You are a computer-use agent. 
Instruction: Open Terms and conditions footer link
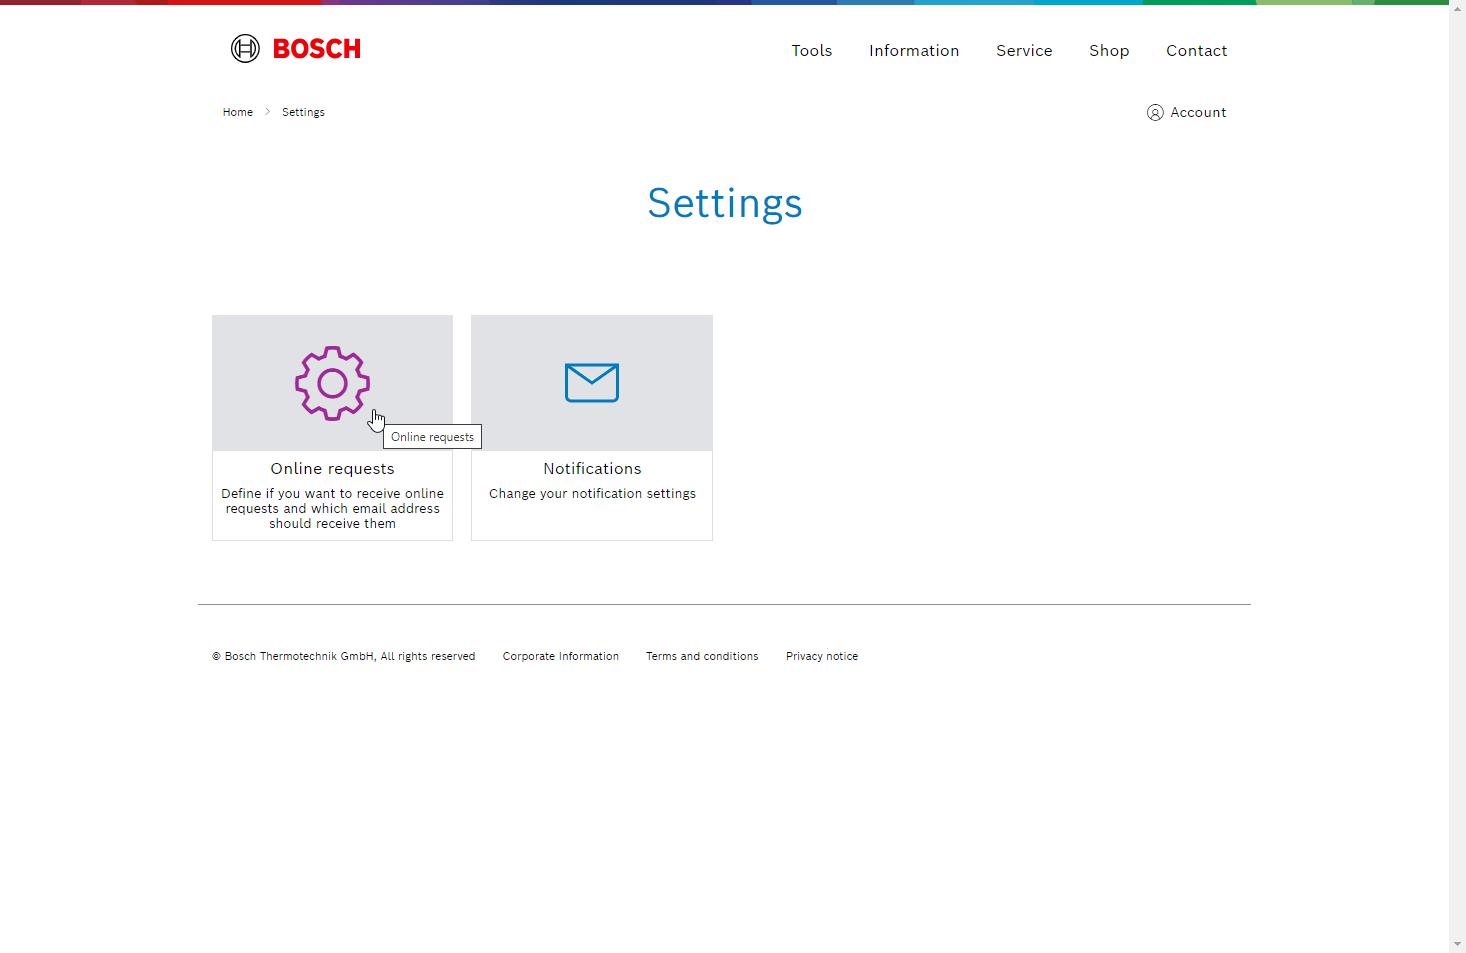pyautogui.click(x=702, y=656)
